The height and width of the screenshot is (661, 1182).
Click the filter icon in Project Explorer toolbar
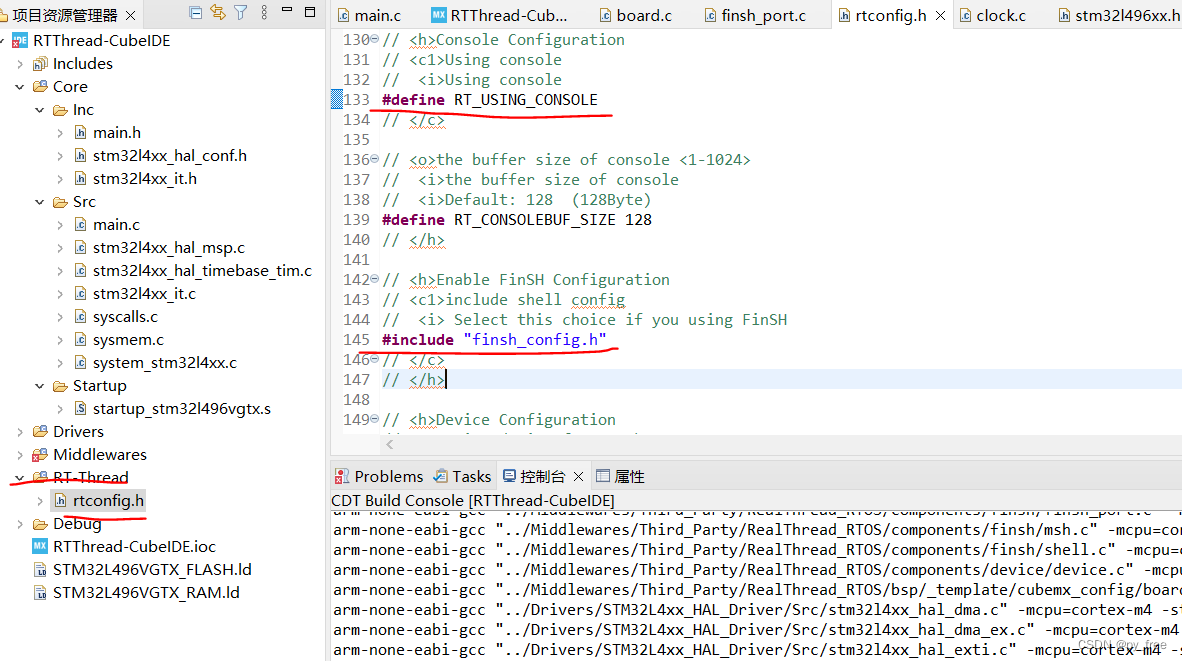[240, 11]
